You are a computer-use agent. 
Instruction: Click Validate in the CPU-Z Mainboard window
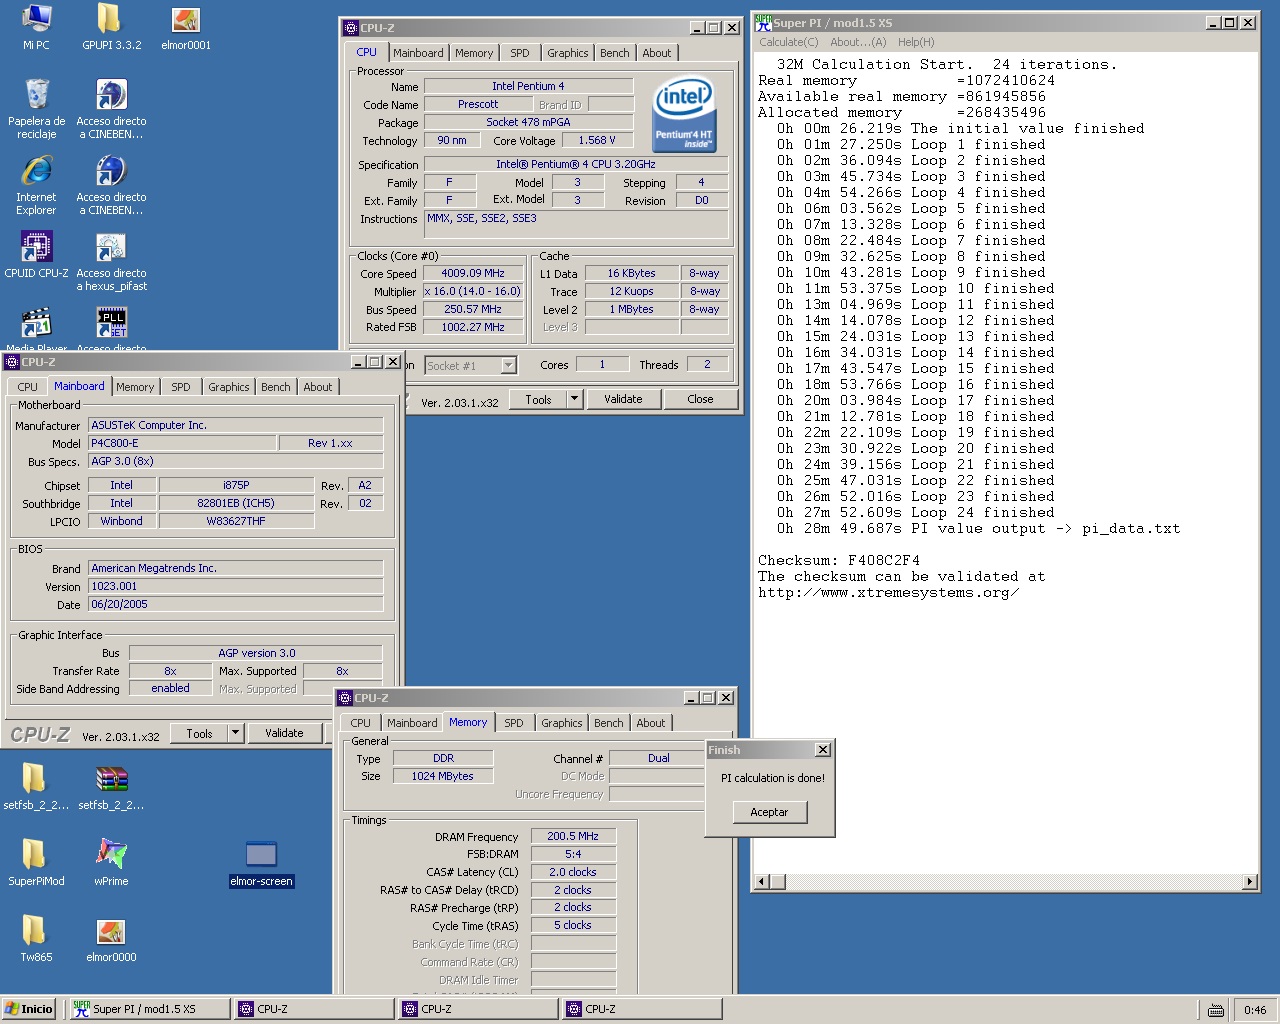click(x=284, y=733)
